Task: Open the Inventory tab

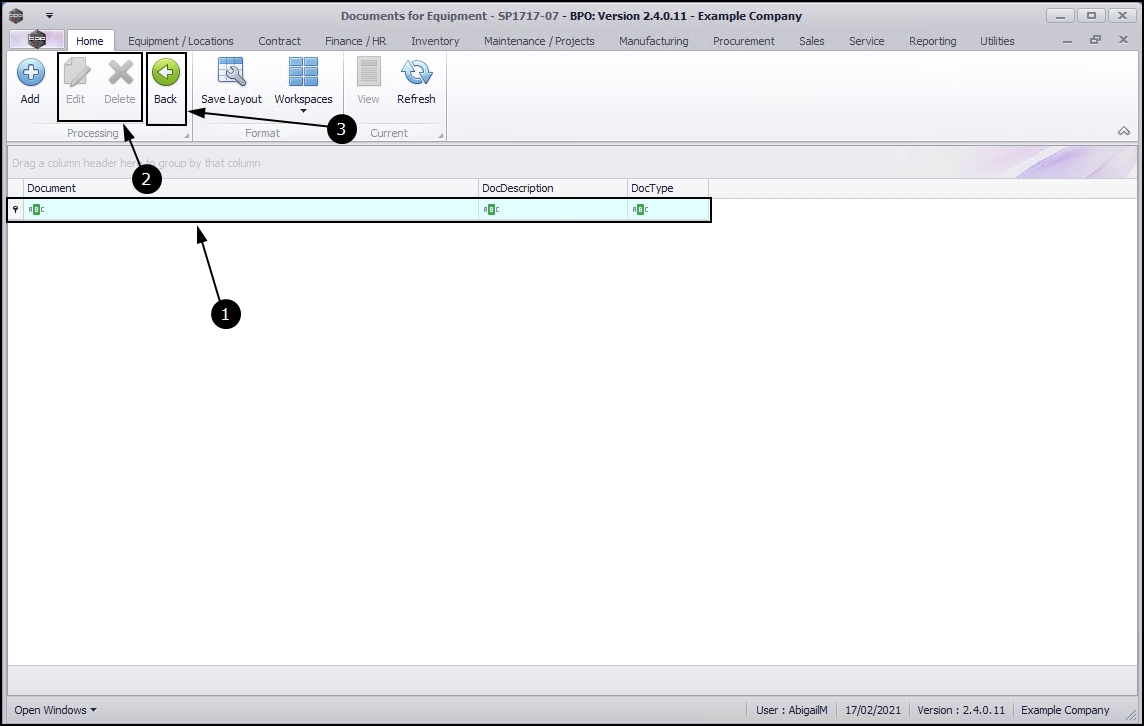Action: 435,41
